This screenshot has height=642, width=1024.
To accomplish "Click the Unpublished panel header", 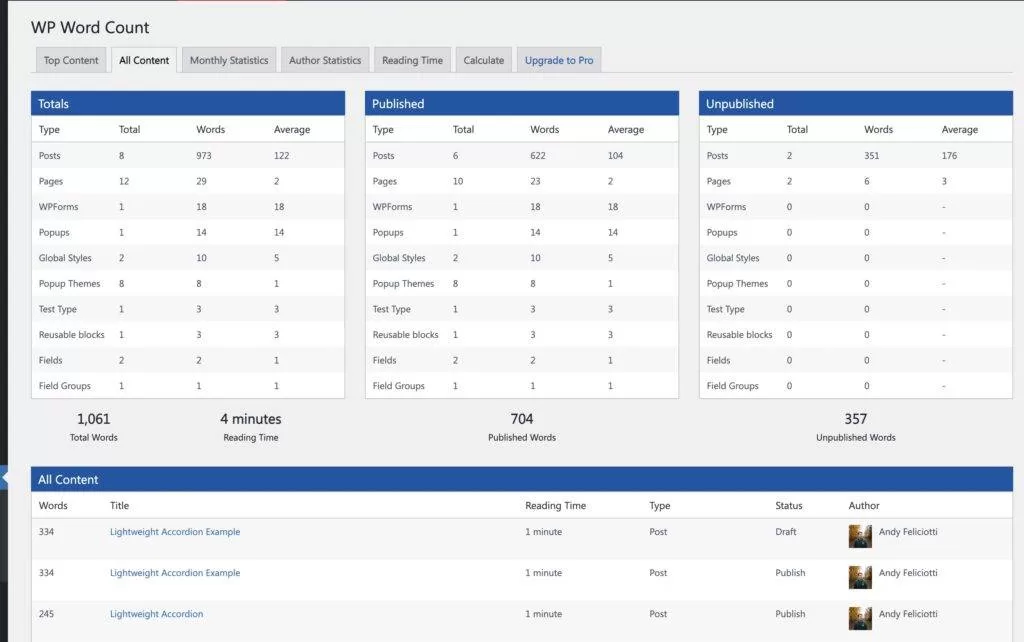I will pos(855,103).
